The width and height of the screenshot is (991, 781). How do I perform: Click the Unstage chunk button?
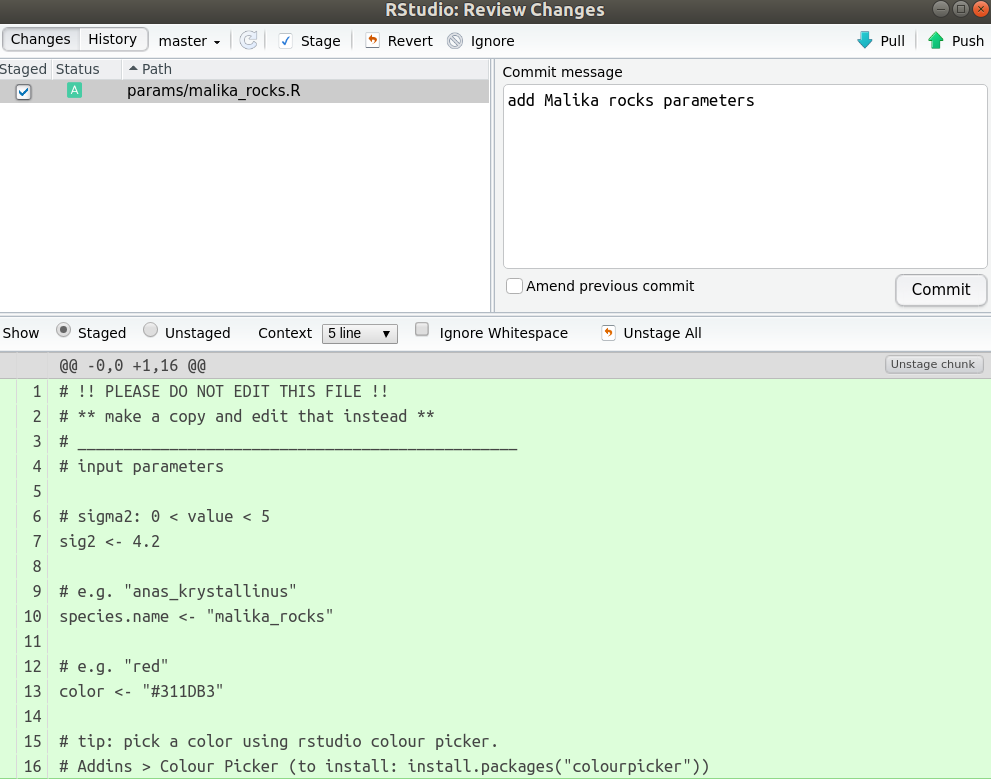[x=933, y=364]
